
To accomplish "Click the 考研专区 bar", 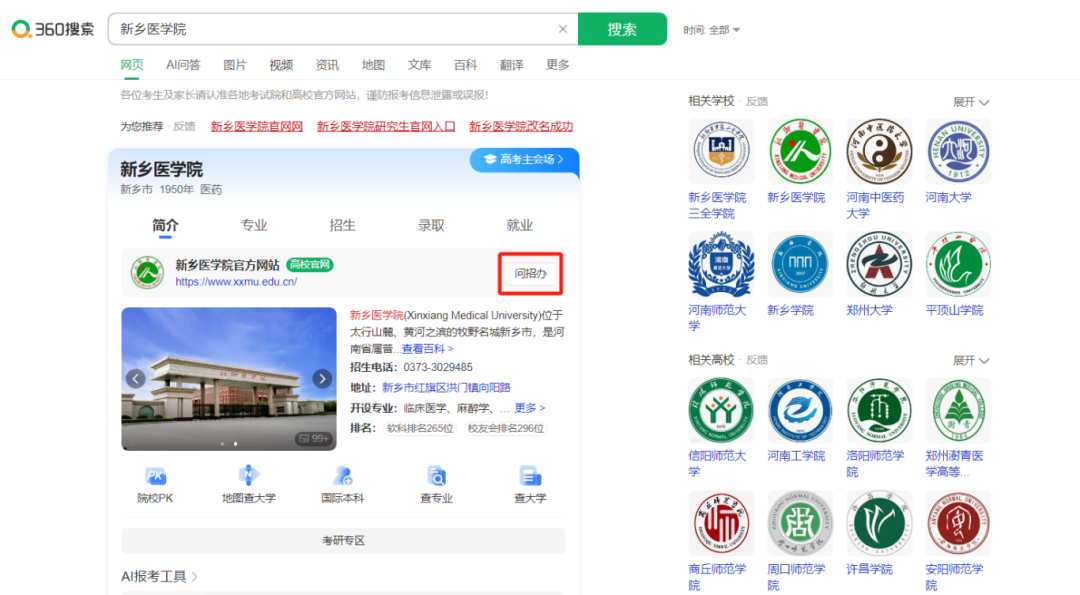I will pos(343,541).
